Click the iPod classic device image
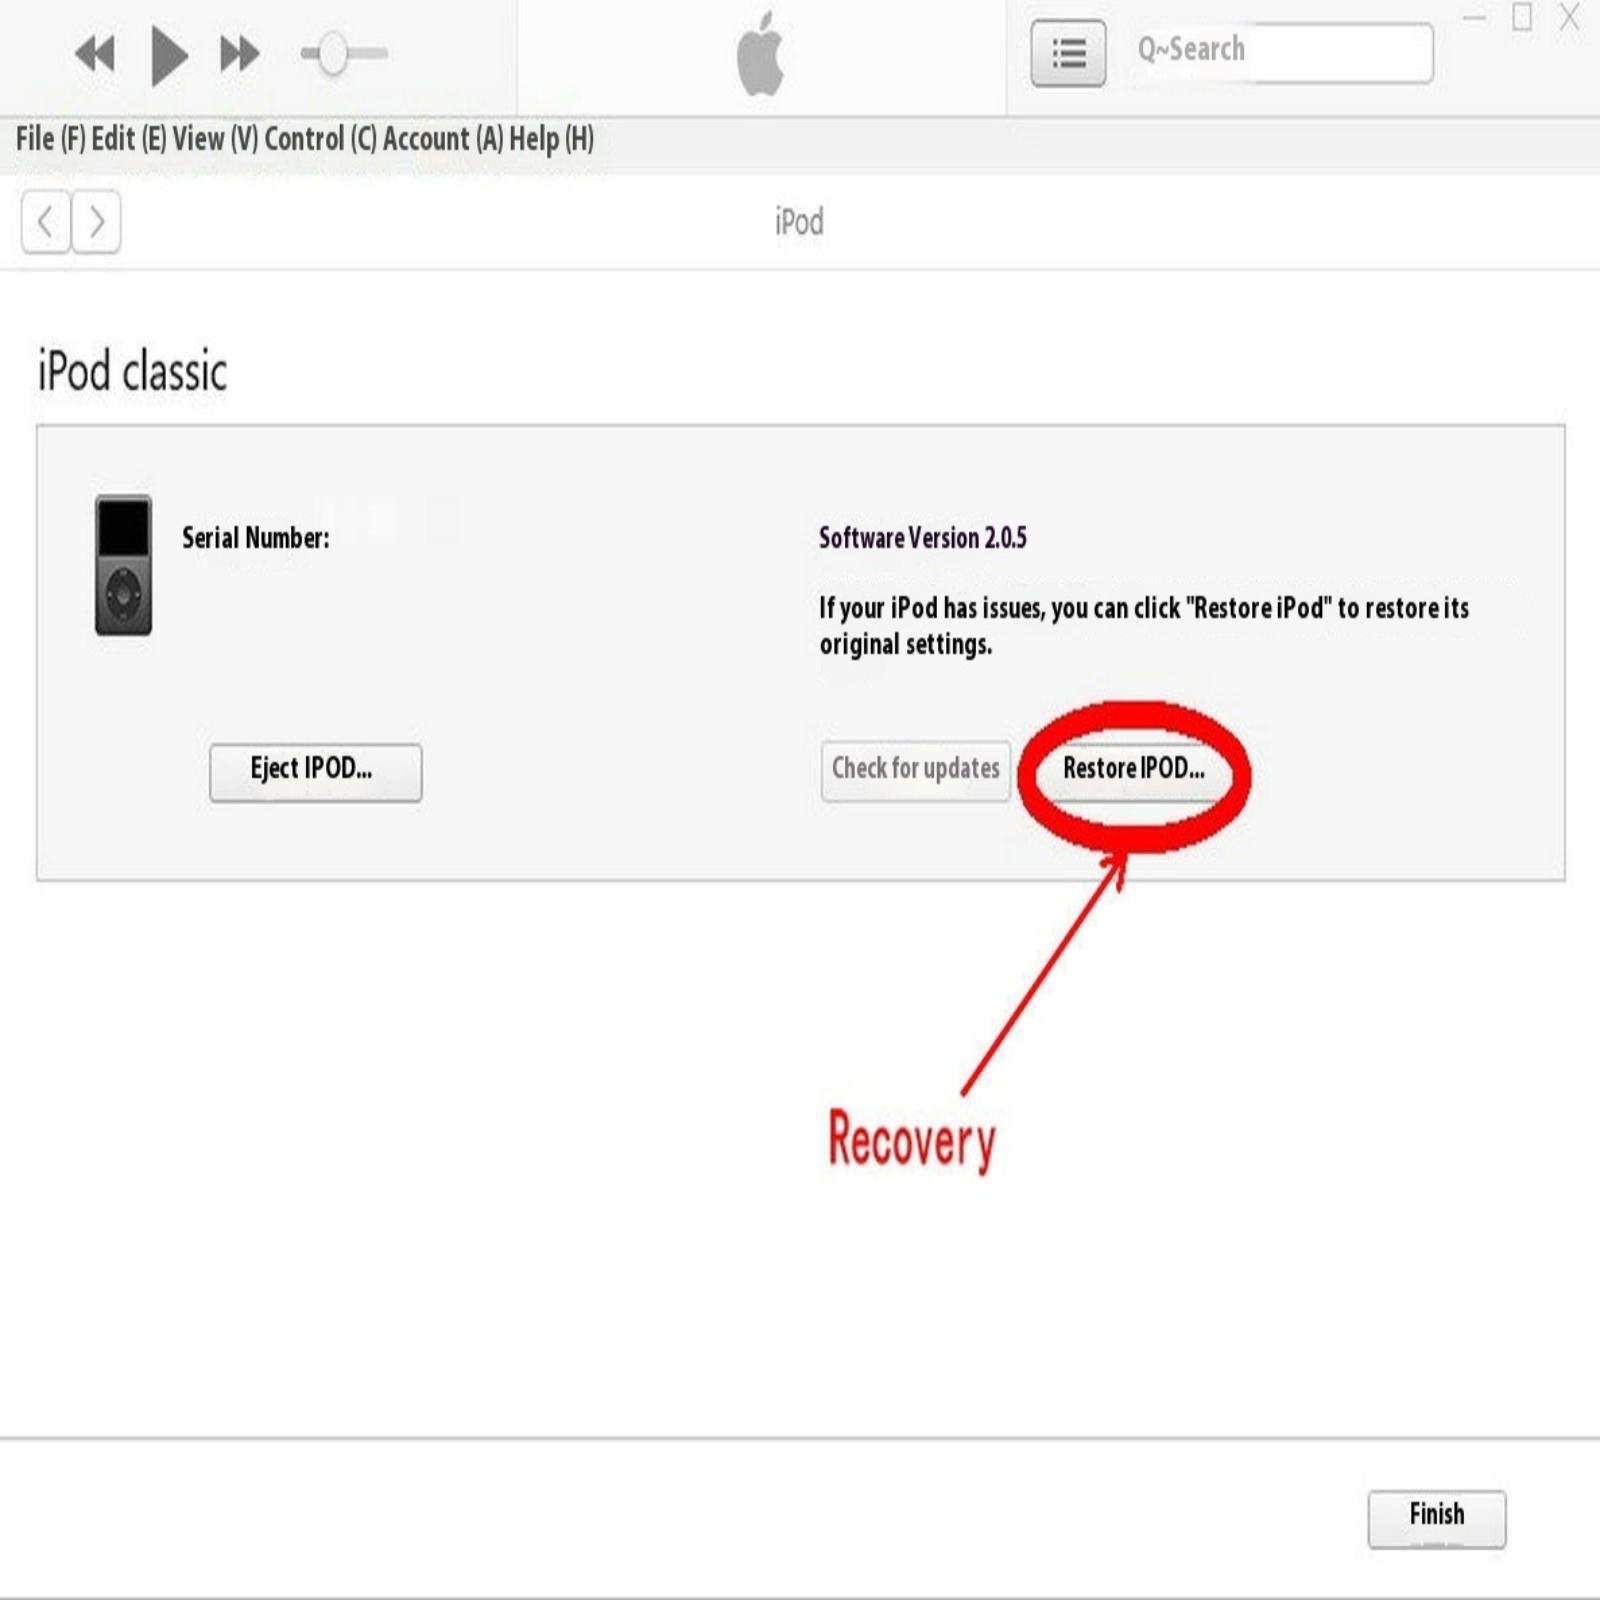Screen dimensions: 1600x1600 (x=123, y=565)
